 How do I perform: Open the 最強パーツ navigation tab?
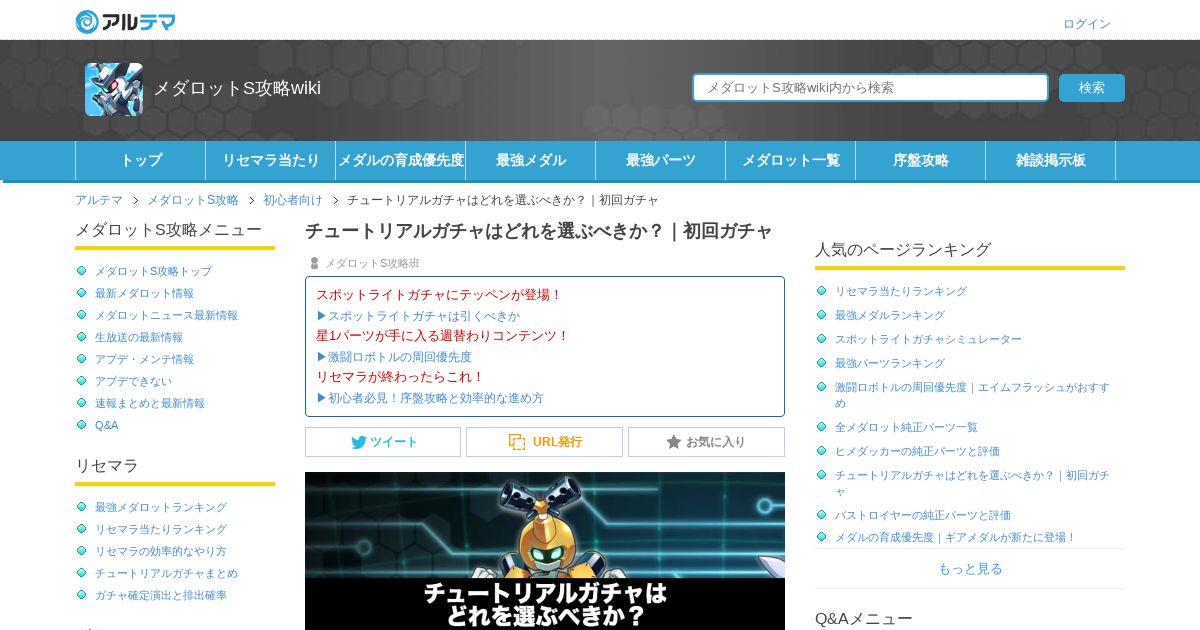661,160
